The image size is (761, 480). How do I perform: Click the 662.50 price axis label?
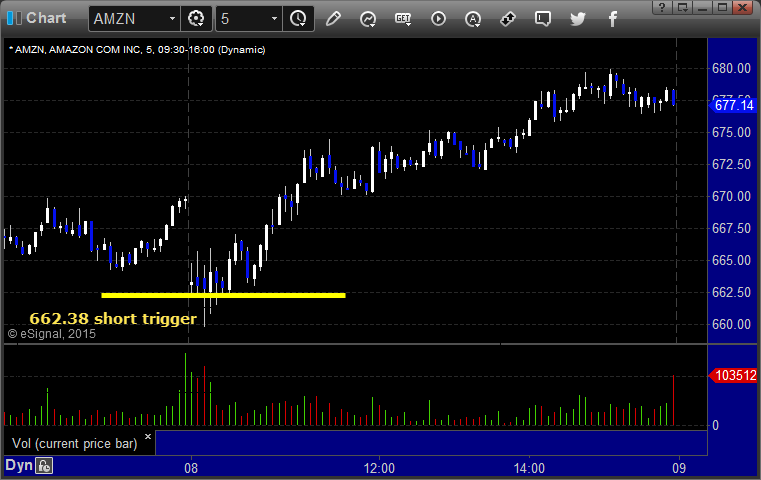(x=731, y=293)
